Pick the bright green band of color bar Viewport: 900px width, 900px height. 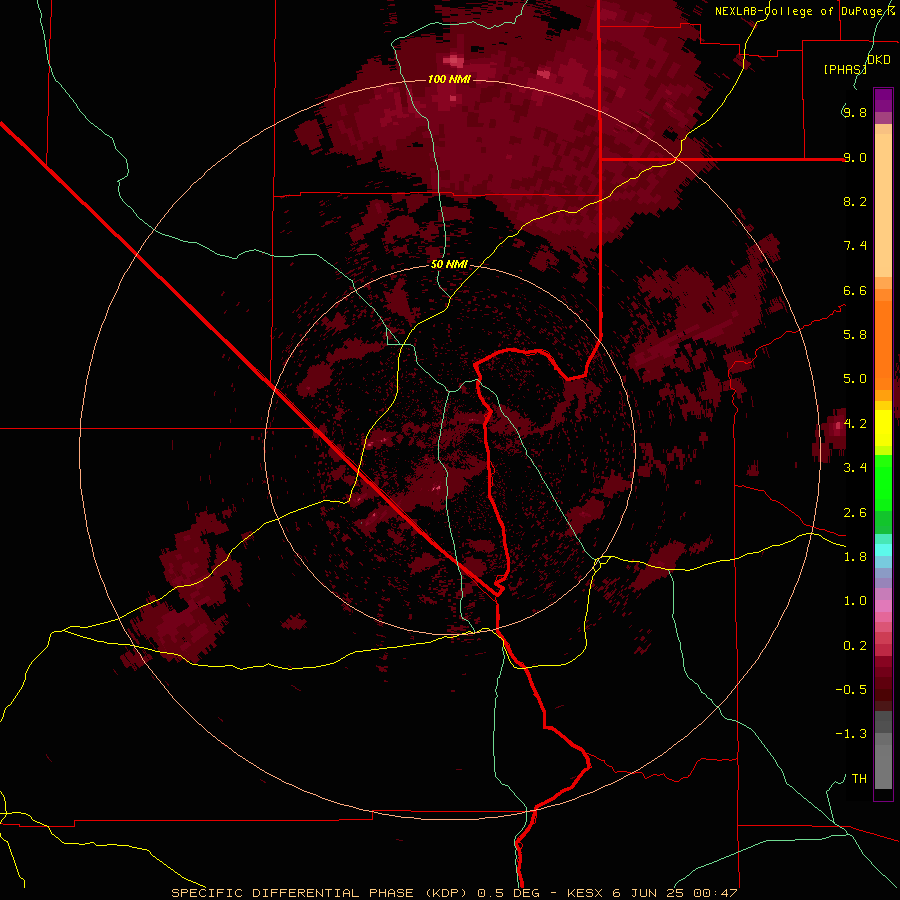883,482
